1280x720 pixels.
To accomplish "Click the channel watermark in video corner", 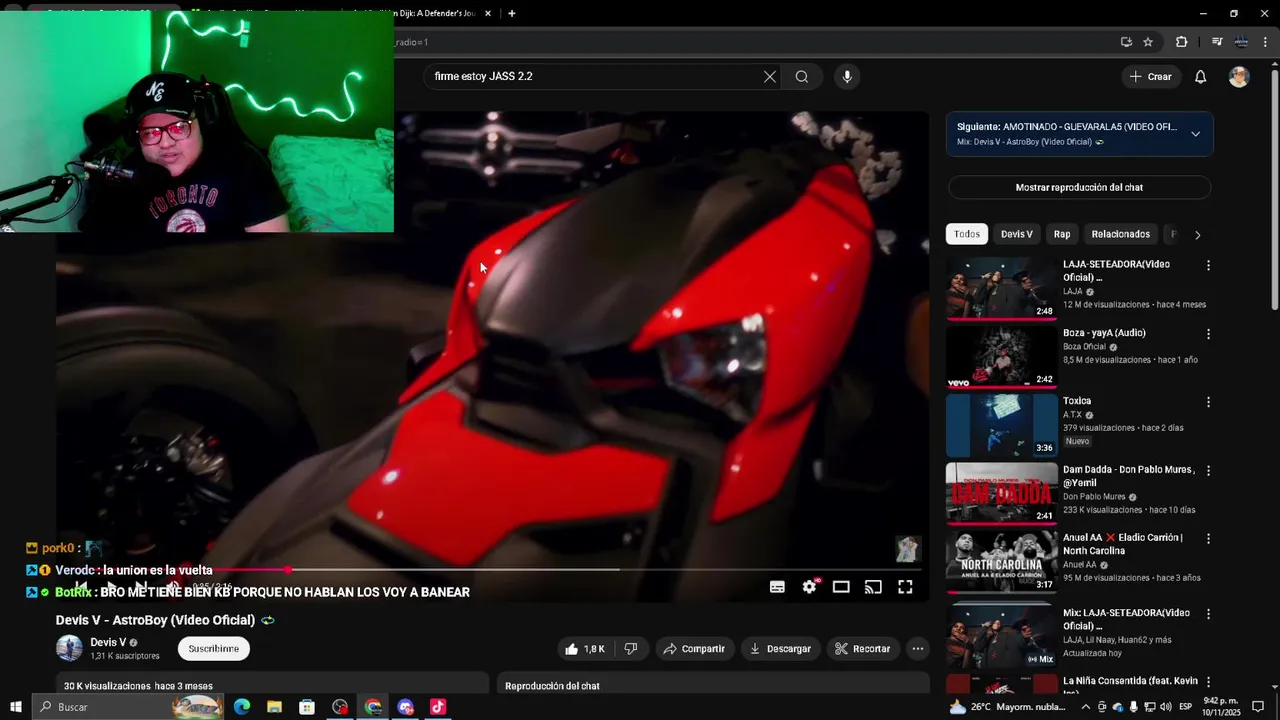I will [x=907, y=549].
